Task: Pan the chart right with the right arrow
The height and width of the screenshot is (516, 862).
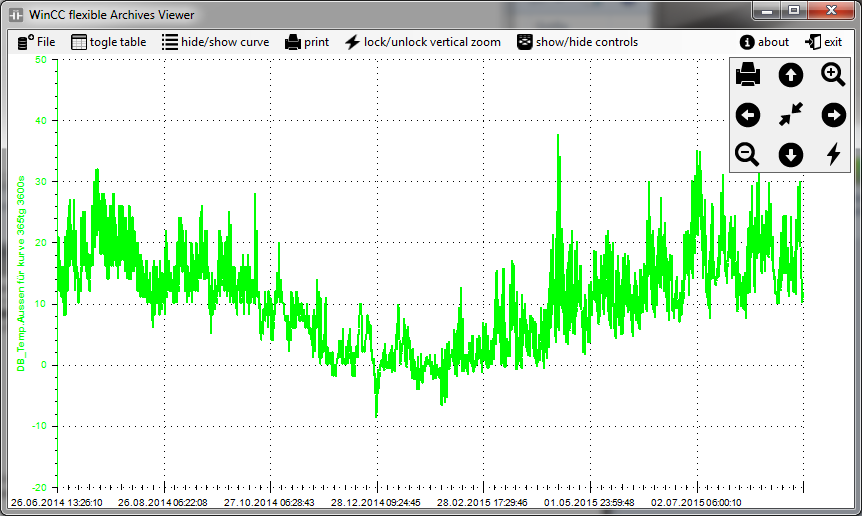Action: click(833, 115)
